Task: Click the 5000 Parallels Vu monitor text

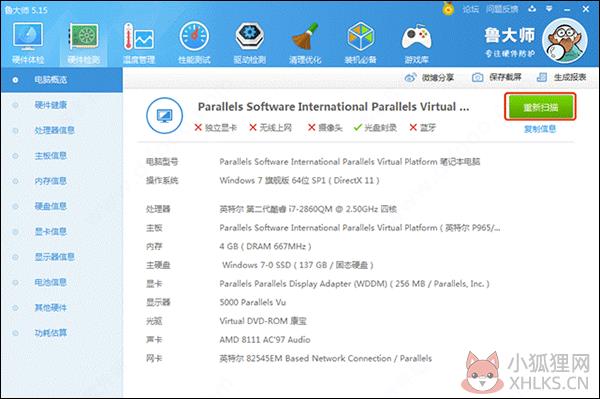Action: 253,302
